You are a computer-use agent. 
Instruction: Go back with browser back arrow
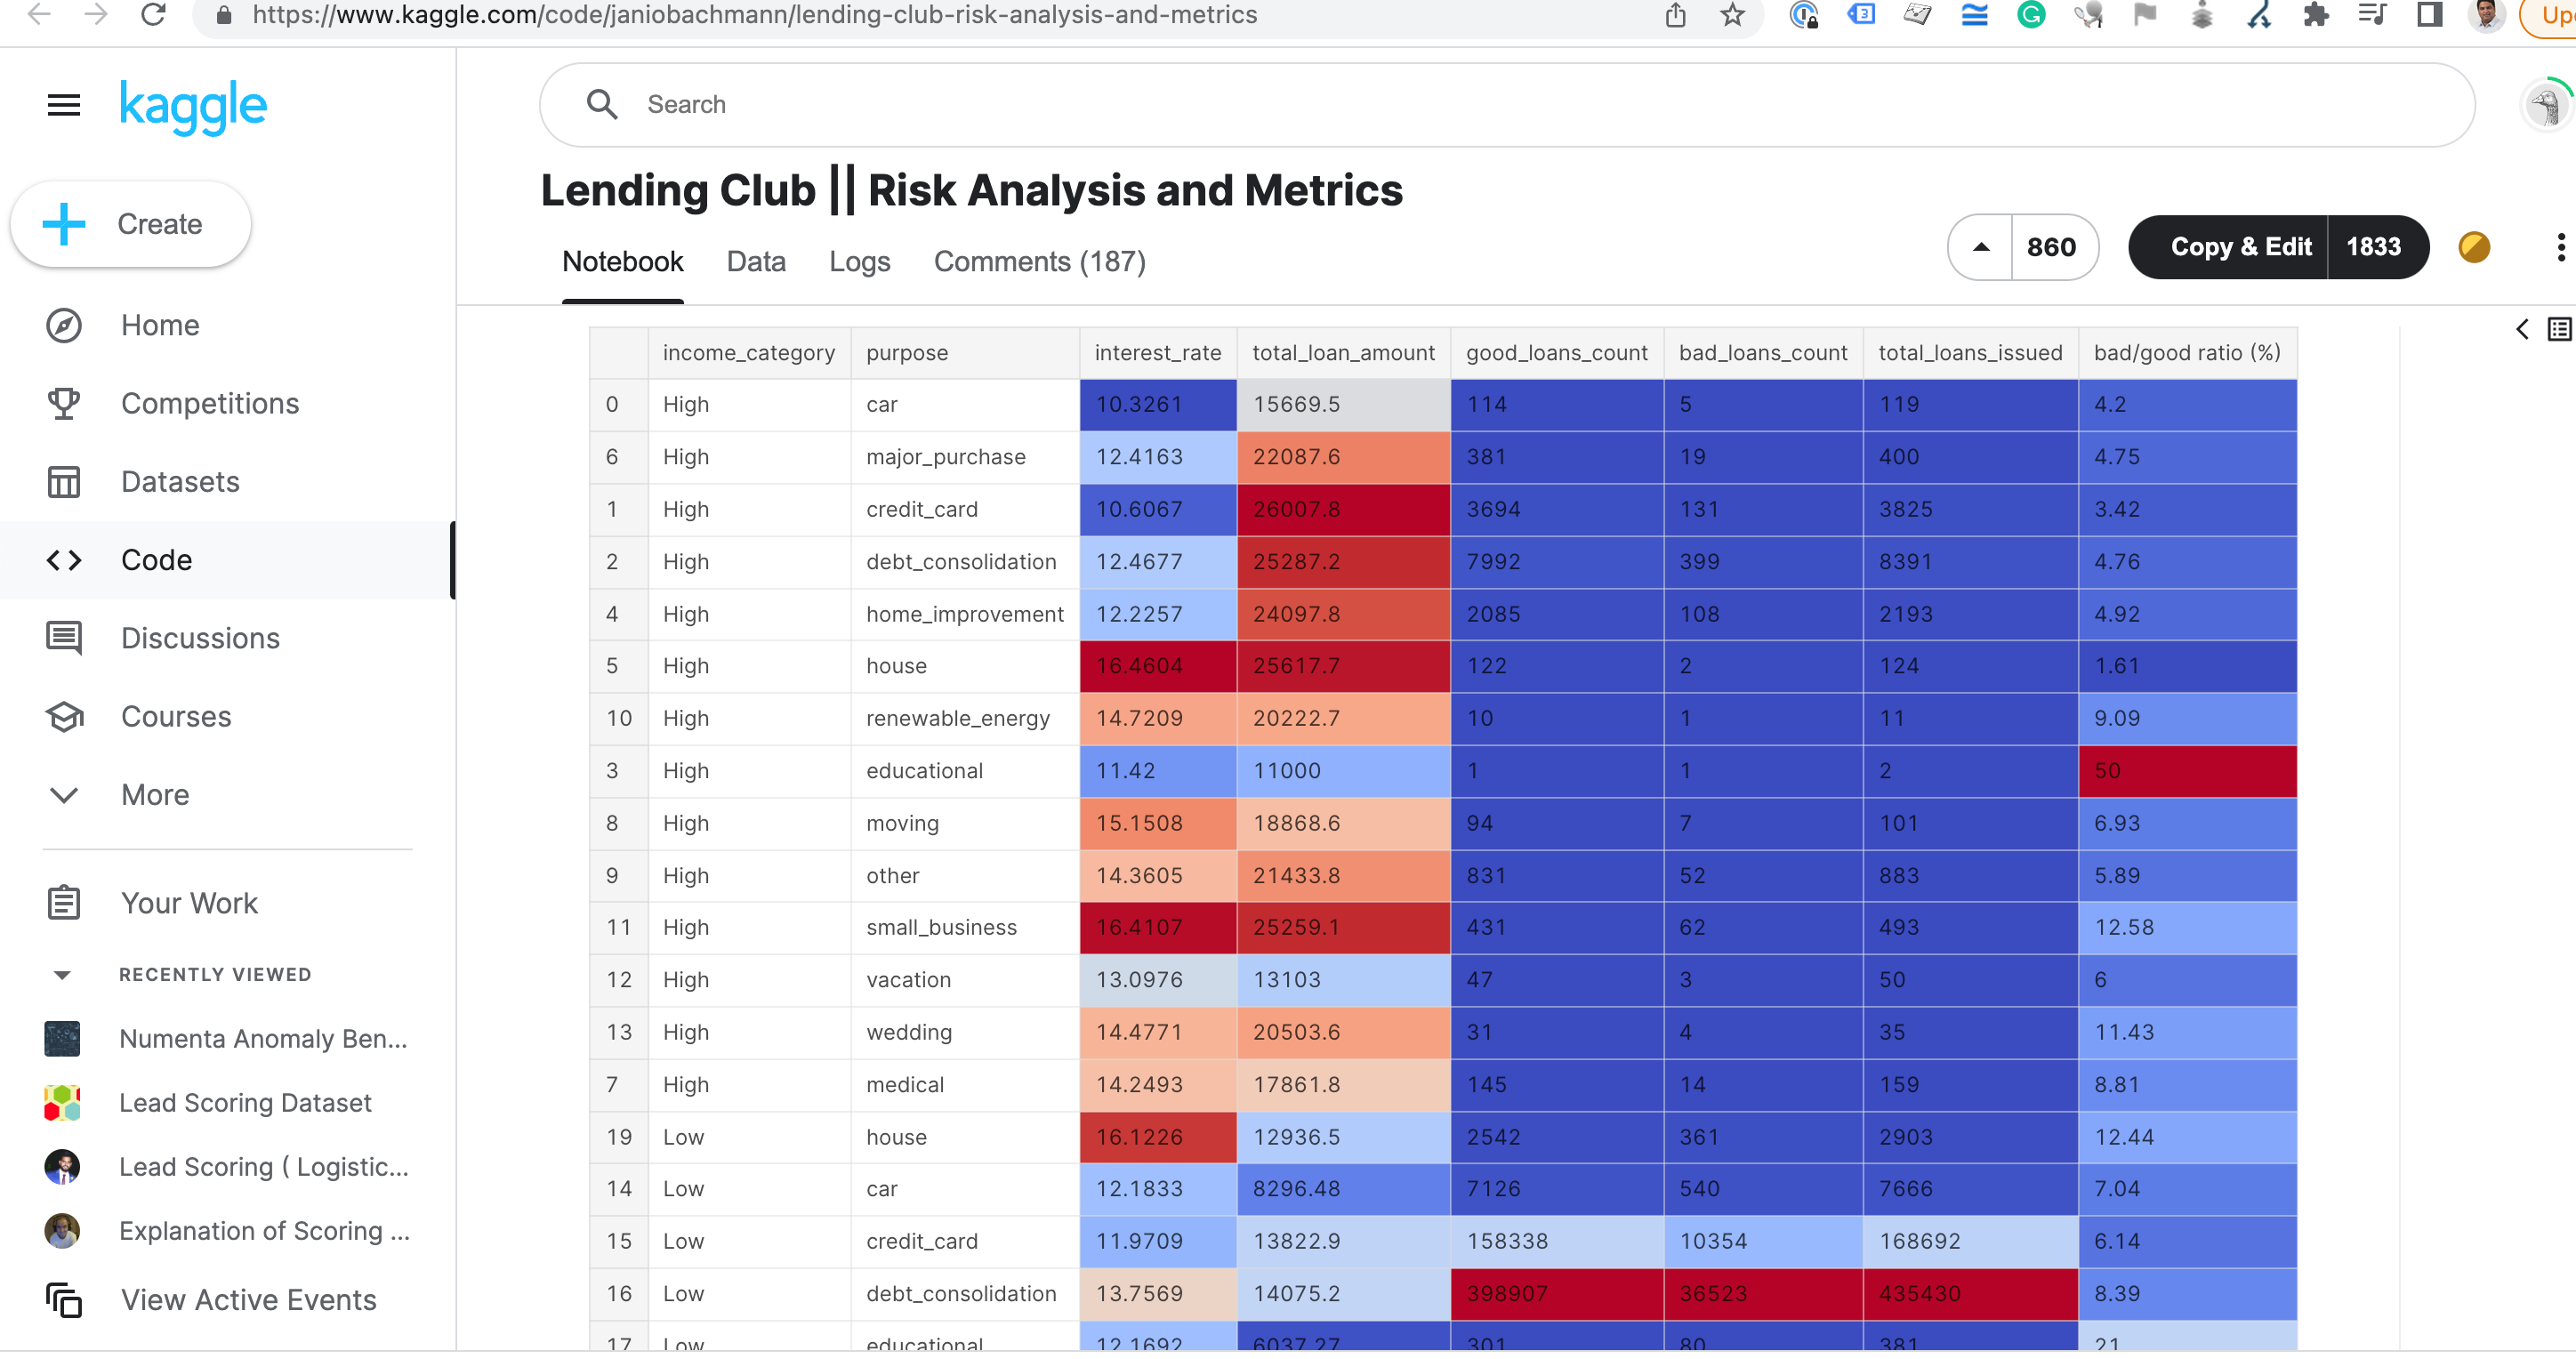(x=39, y=15)
